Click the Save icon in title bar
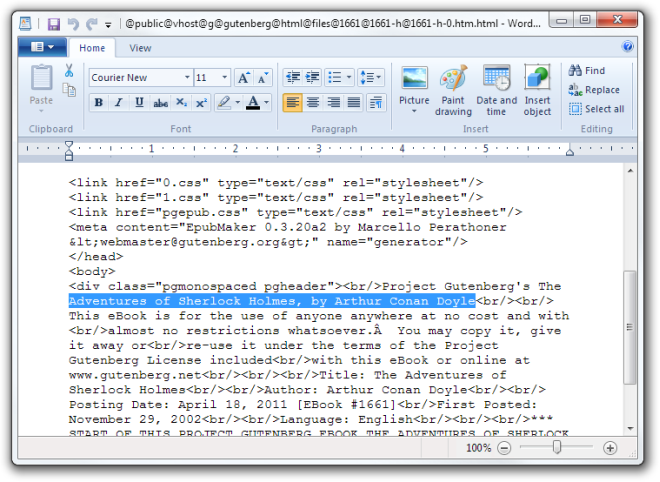This screenshot has height=482, width=660. point(53,24)
